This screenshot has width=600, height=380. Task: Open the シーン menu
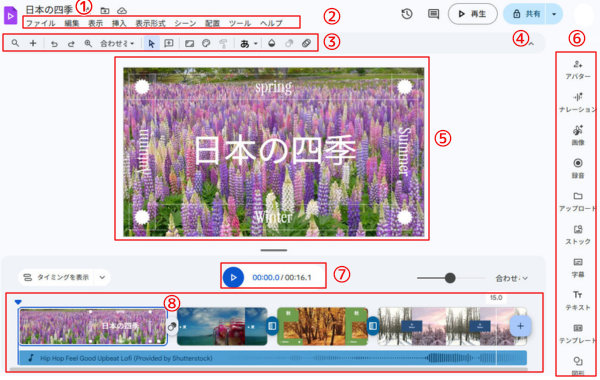point(185,23)
